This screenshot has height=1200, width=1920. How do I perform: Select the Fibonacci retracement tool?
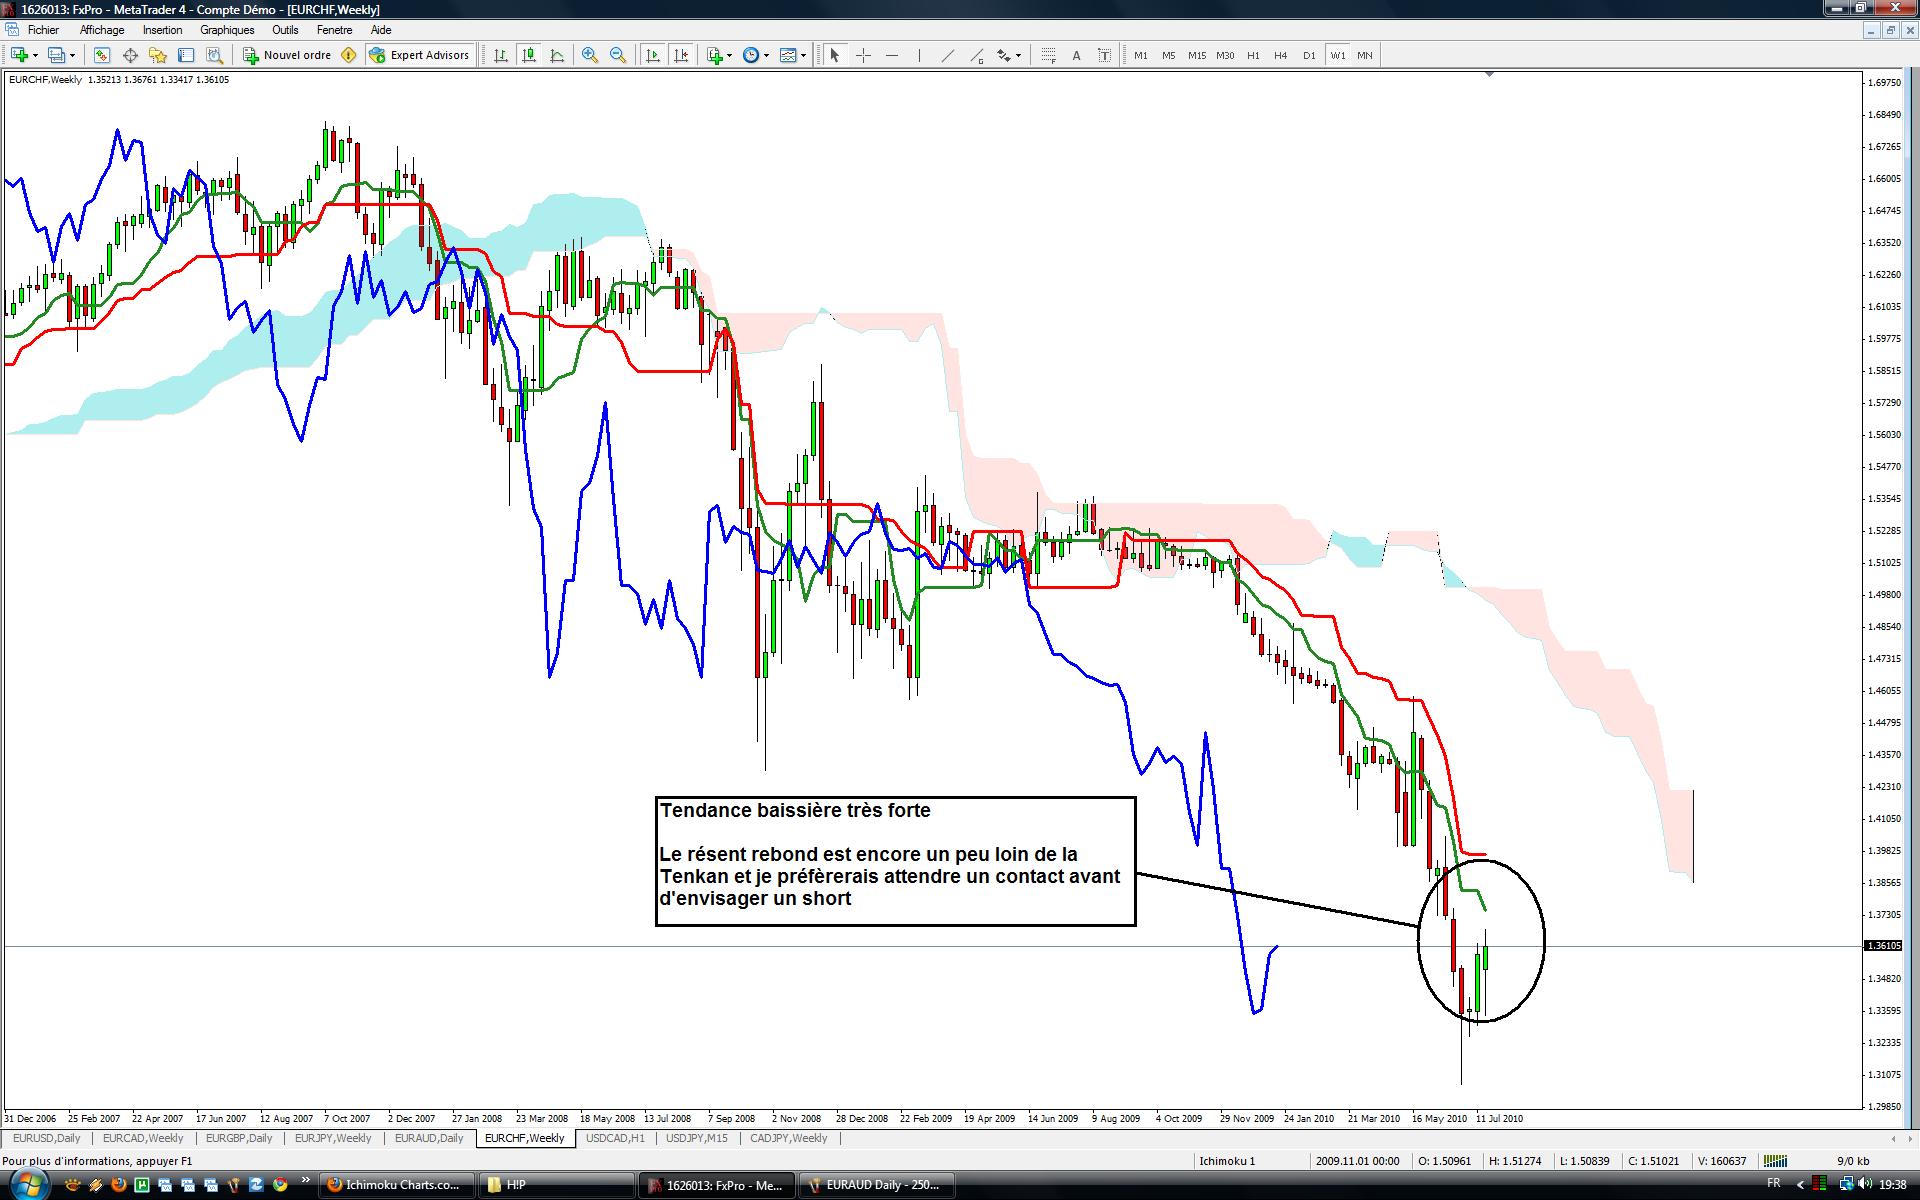pyautogui.click(x=1048, y=56)
